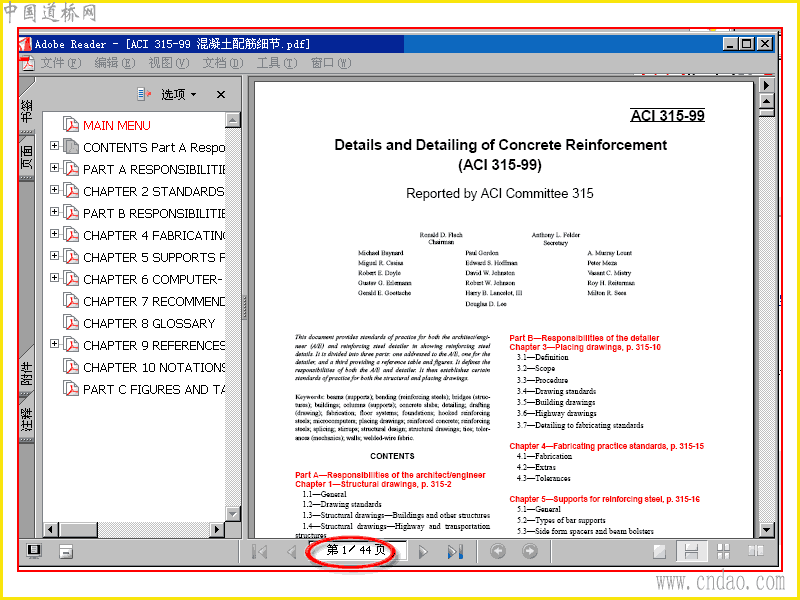Go to previous view round arrow
800x600 pixels.
498,551
